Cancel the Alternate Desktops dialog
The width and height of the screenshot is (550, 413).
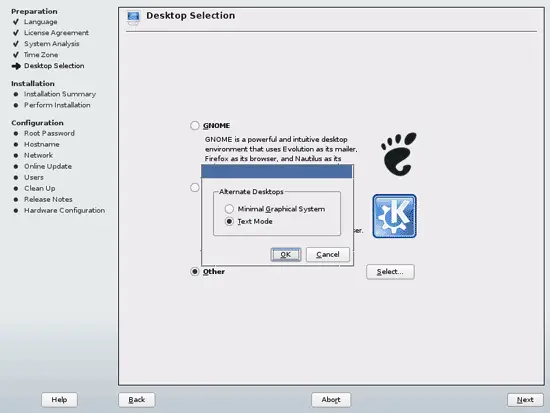click(x=328, y=254)
